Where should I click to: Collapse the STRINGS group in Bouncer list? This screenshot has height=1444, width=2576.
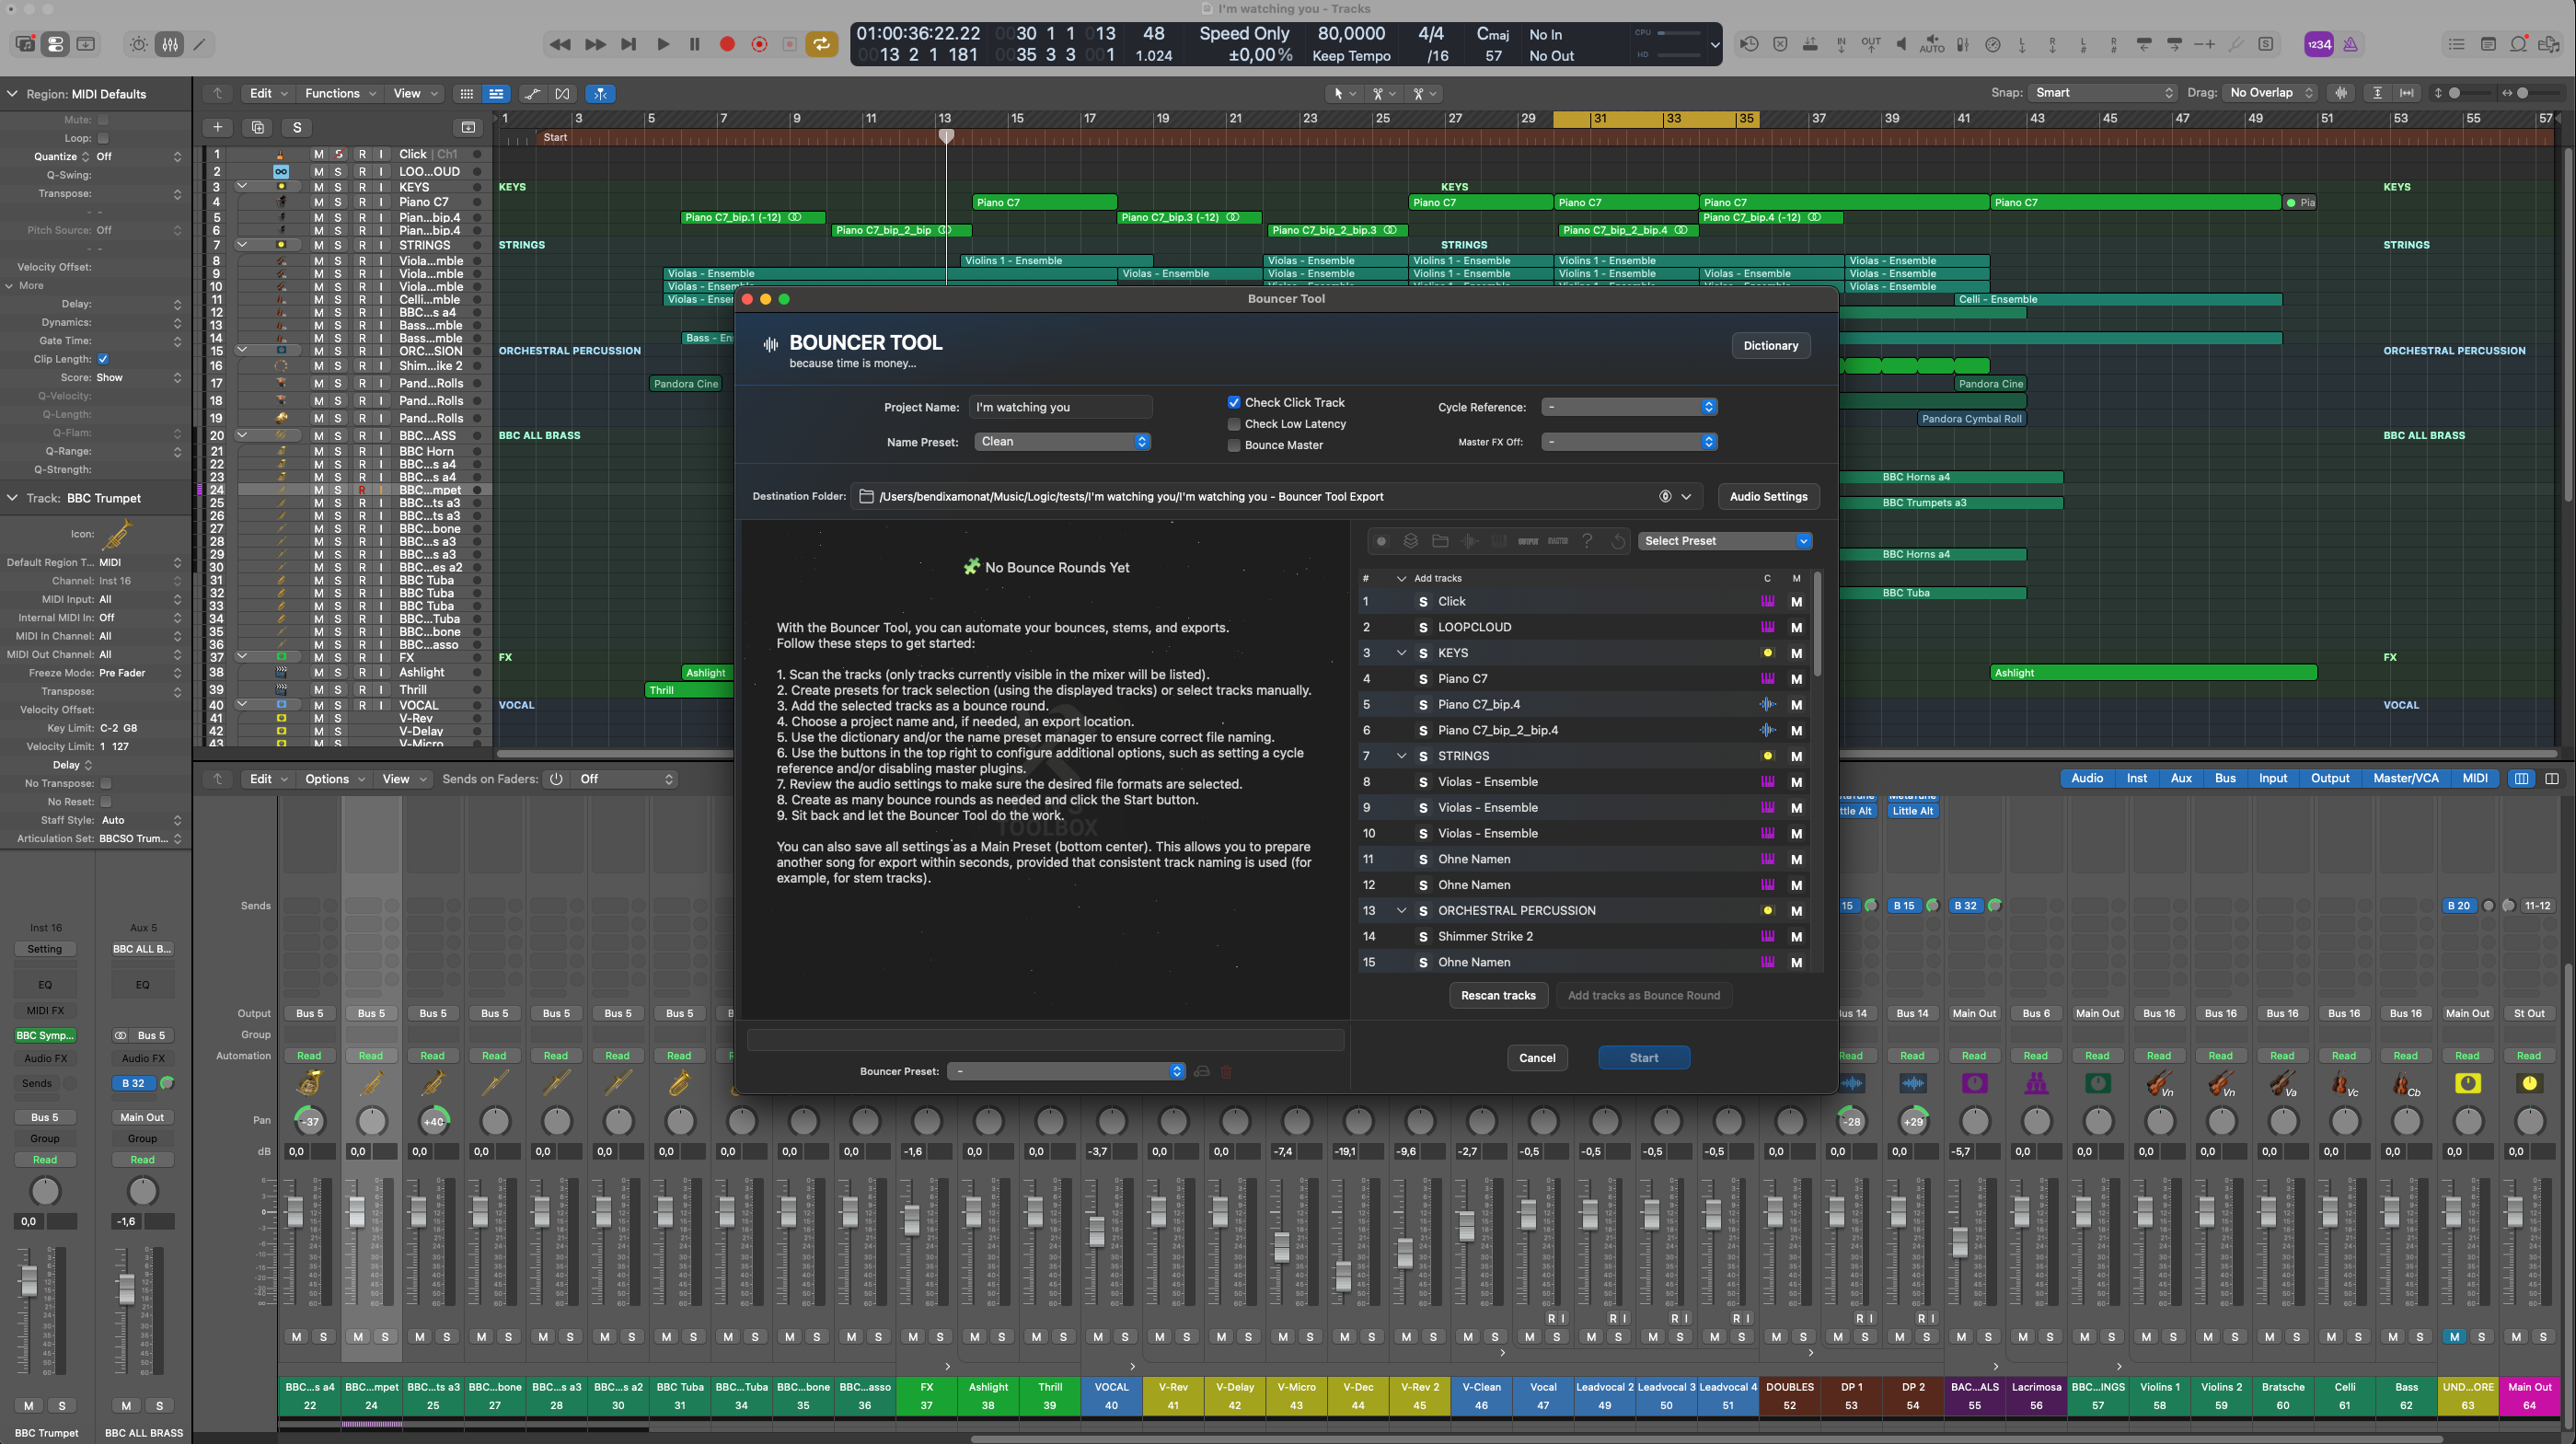coord(1401,756)
